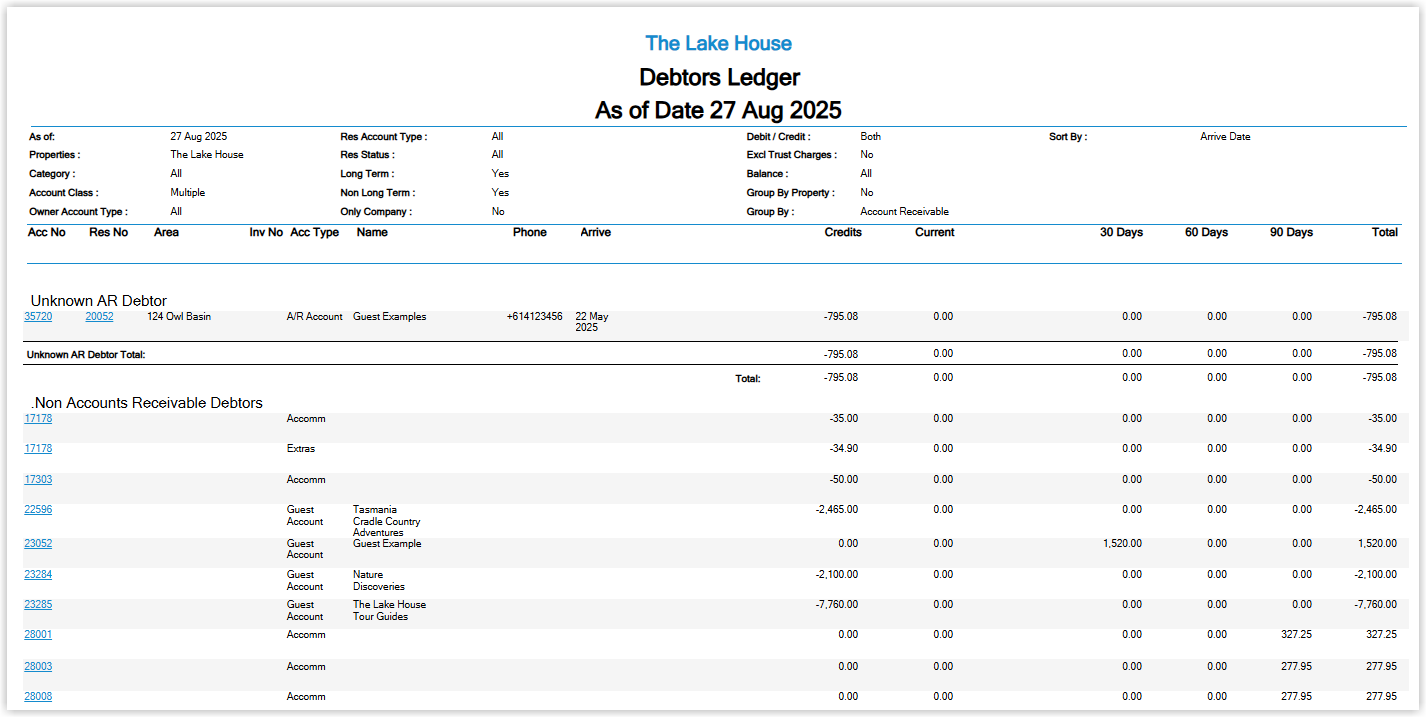Click the Extras account type cell
This screenshot has height=718, width=1427.
point(301,449)
